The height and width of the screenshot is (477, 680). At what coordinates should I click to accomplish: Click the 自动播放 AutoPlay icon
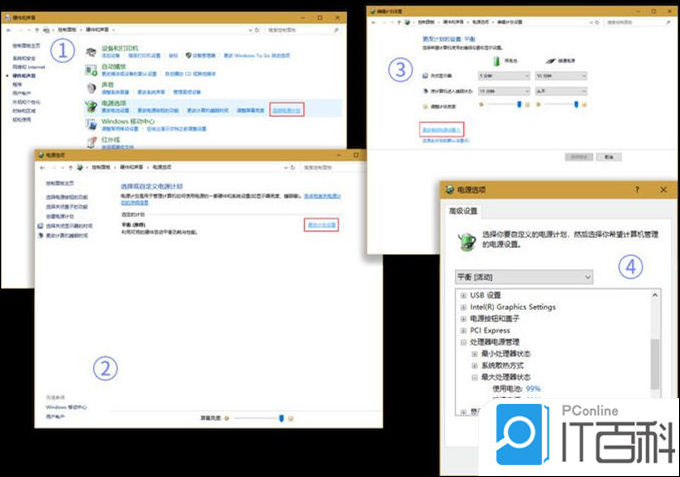pyautogui.click(x=91, y=70)
